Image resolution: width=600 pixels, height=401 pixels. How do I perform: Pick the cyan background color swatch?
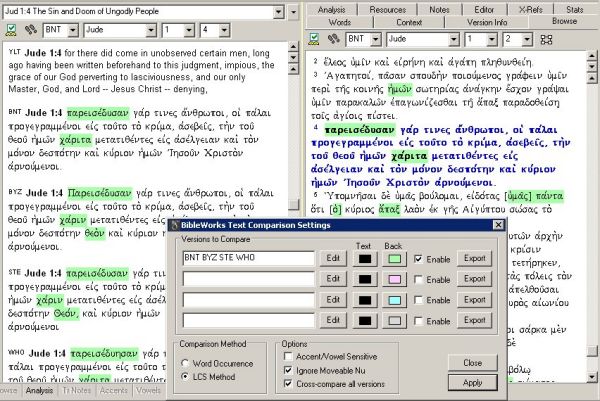[x=395, y=300]
